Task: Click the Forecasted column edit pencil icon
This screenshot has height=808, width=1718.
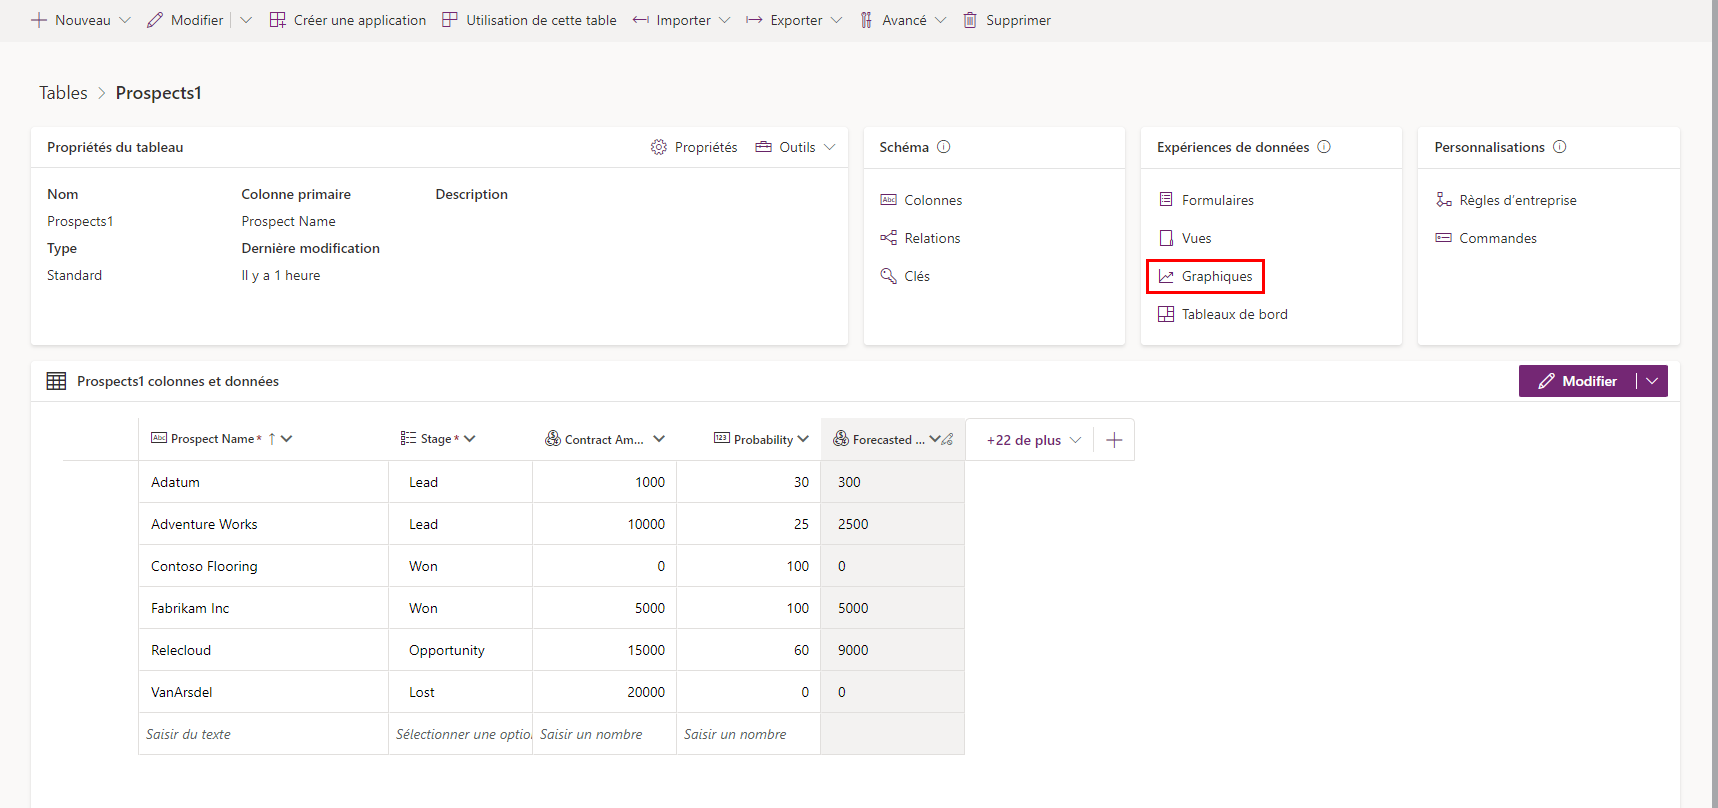Action: point(948,439)
